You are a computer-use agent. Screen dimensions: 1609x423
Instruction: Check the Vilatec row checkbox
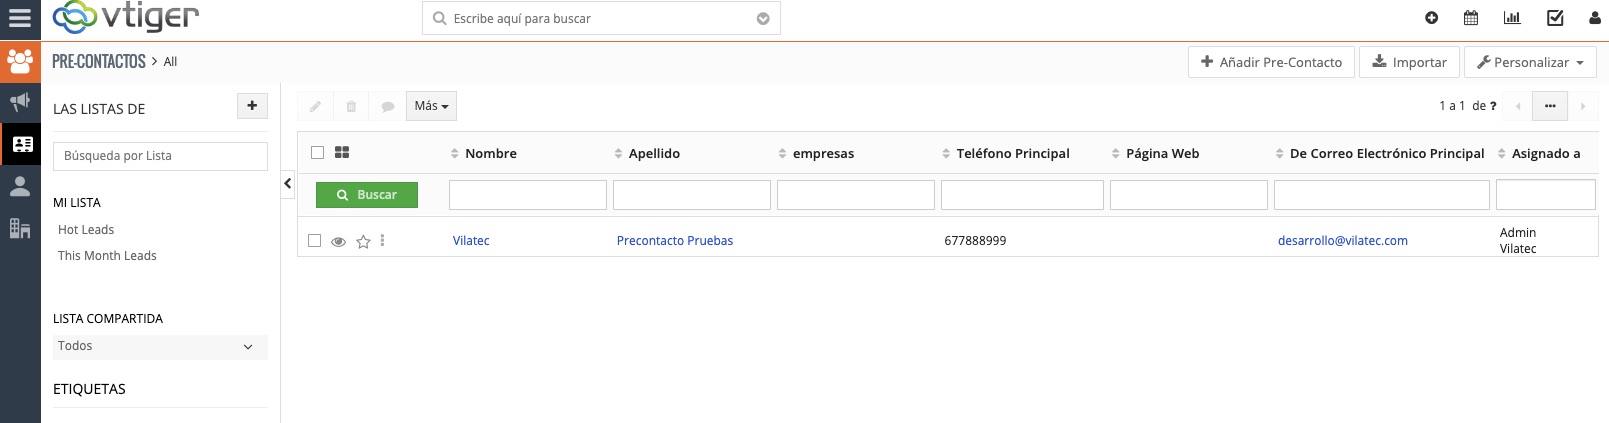tap(315, 241)
